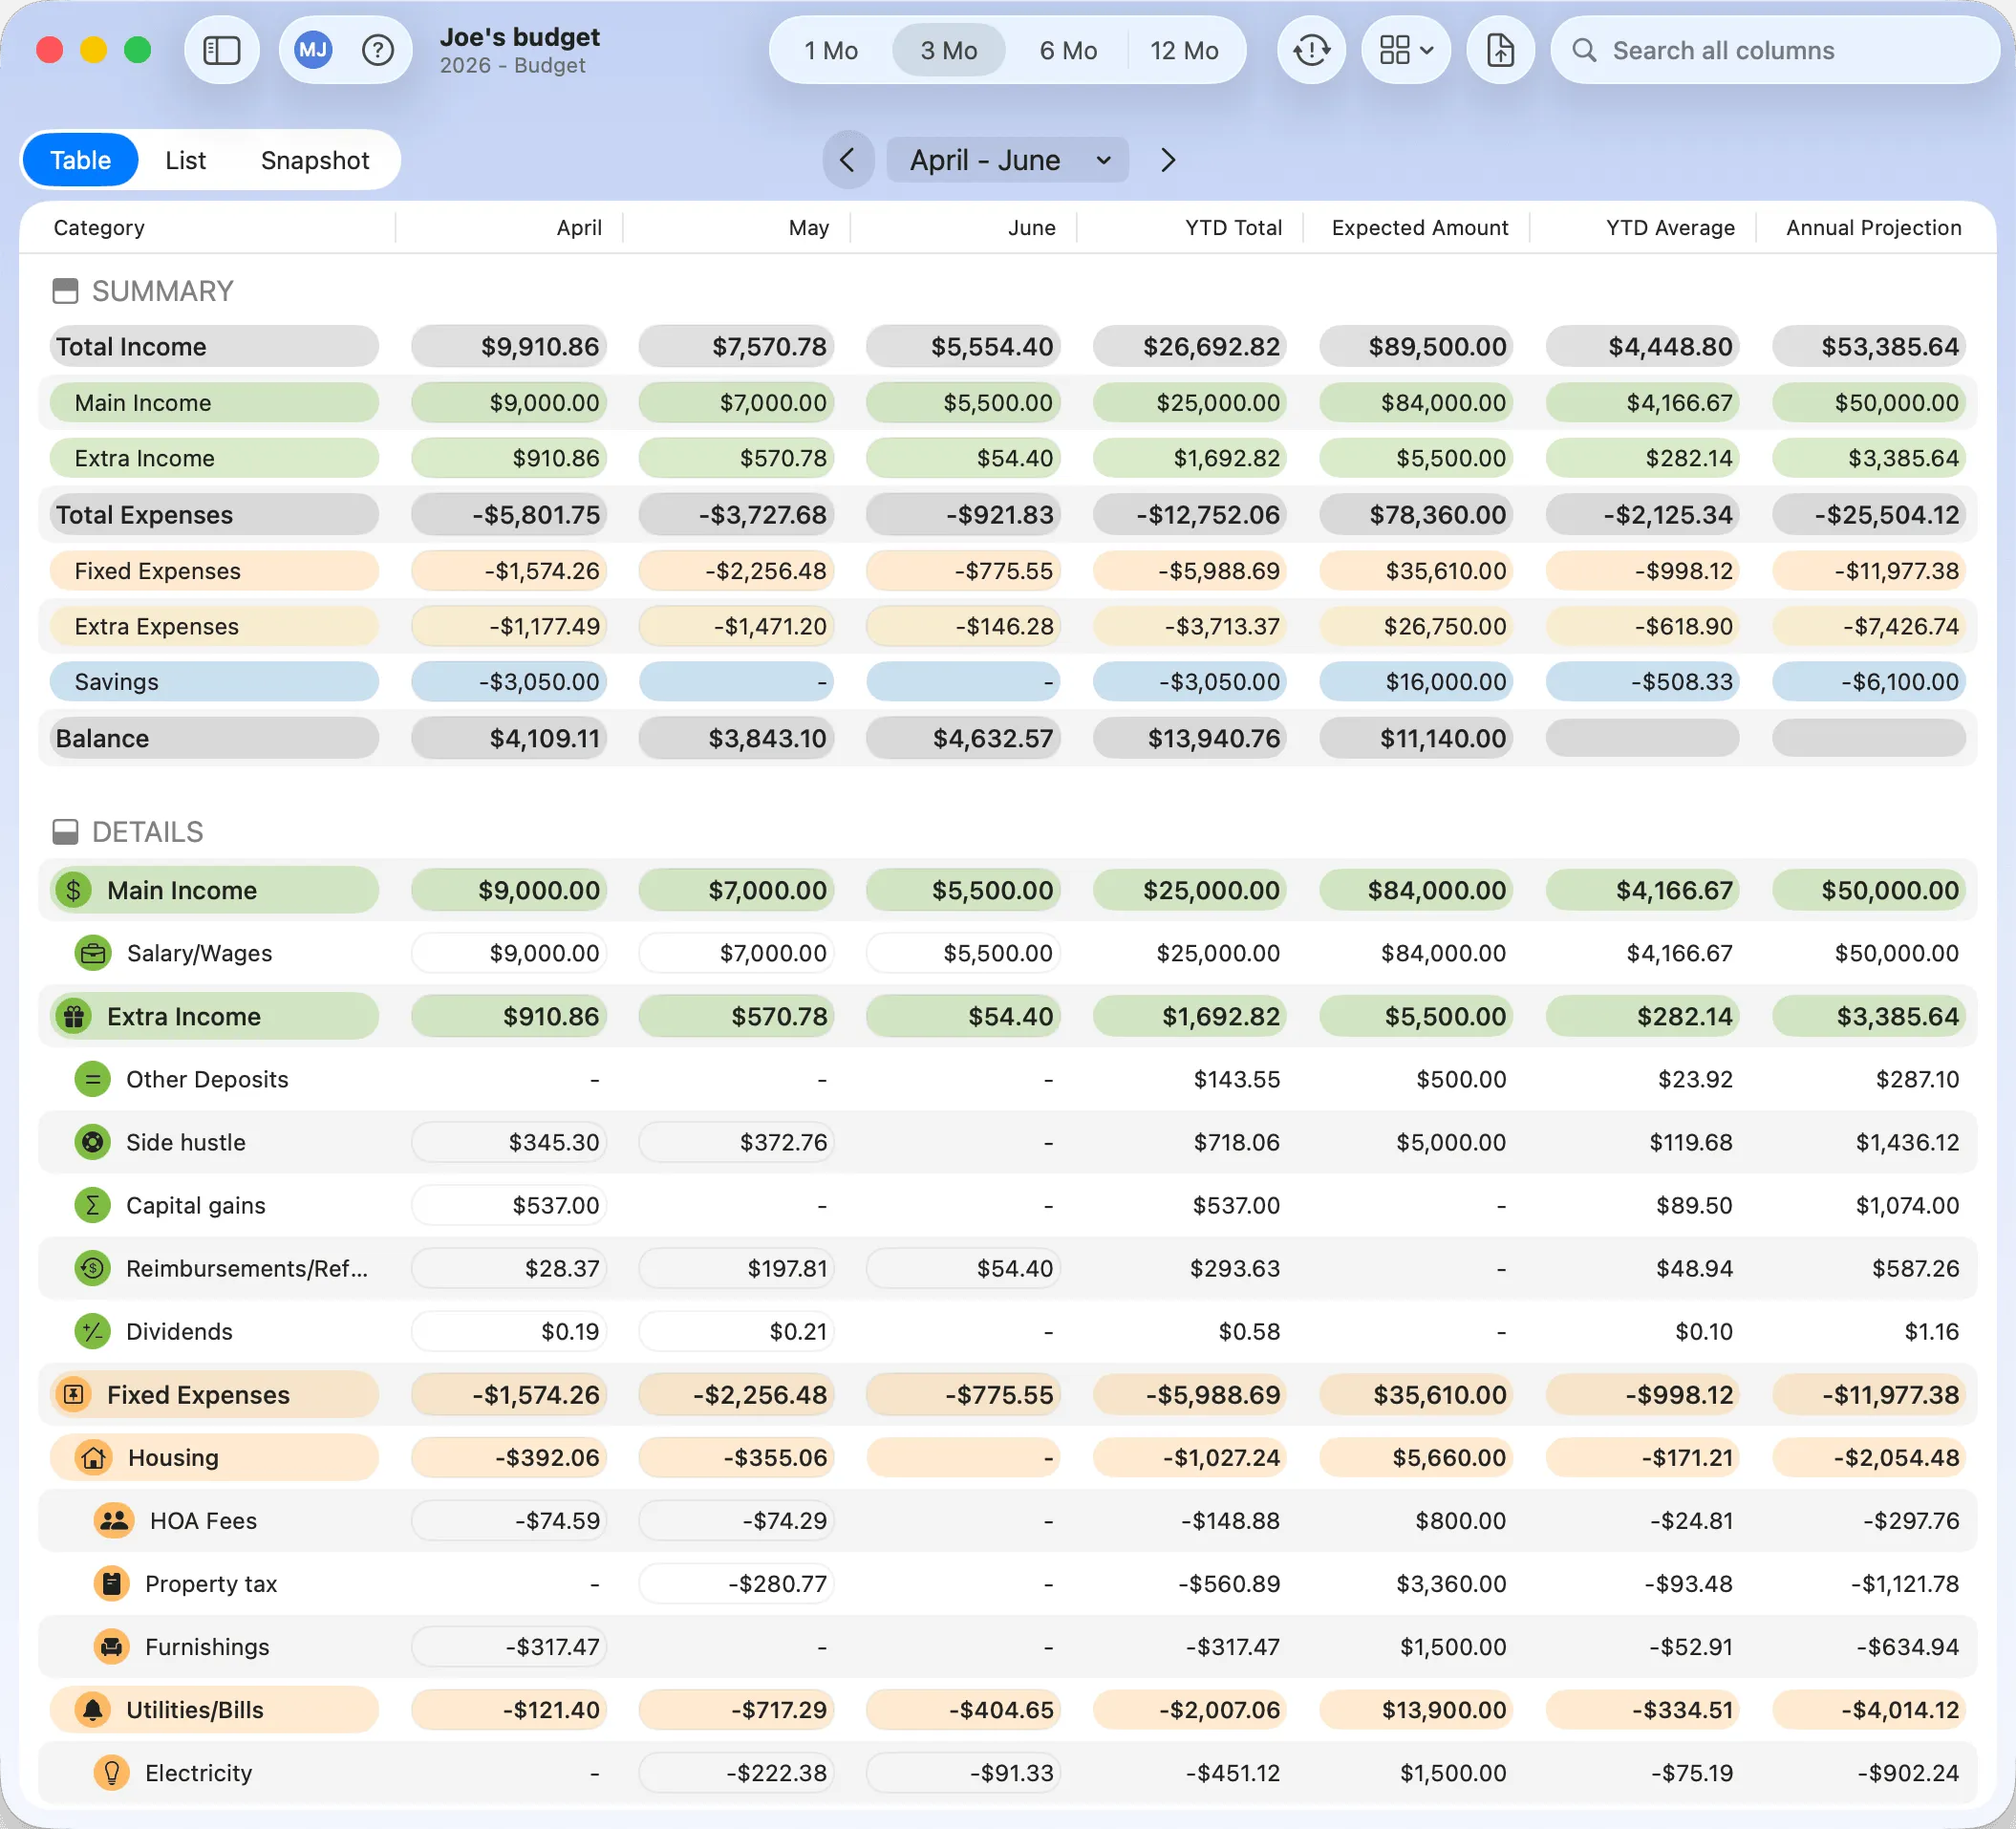Click the Fixed Expenses group icon
The height and width of the screenshot is (1829, 2016).
[73, 1394]
